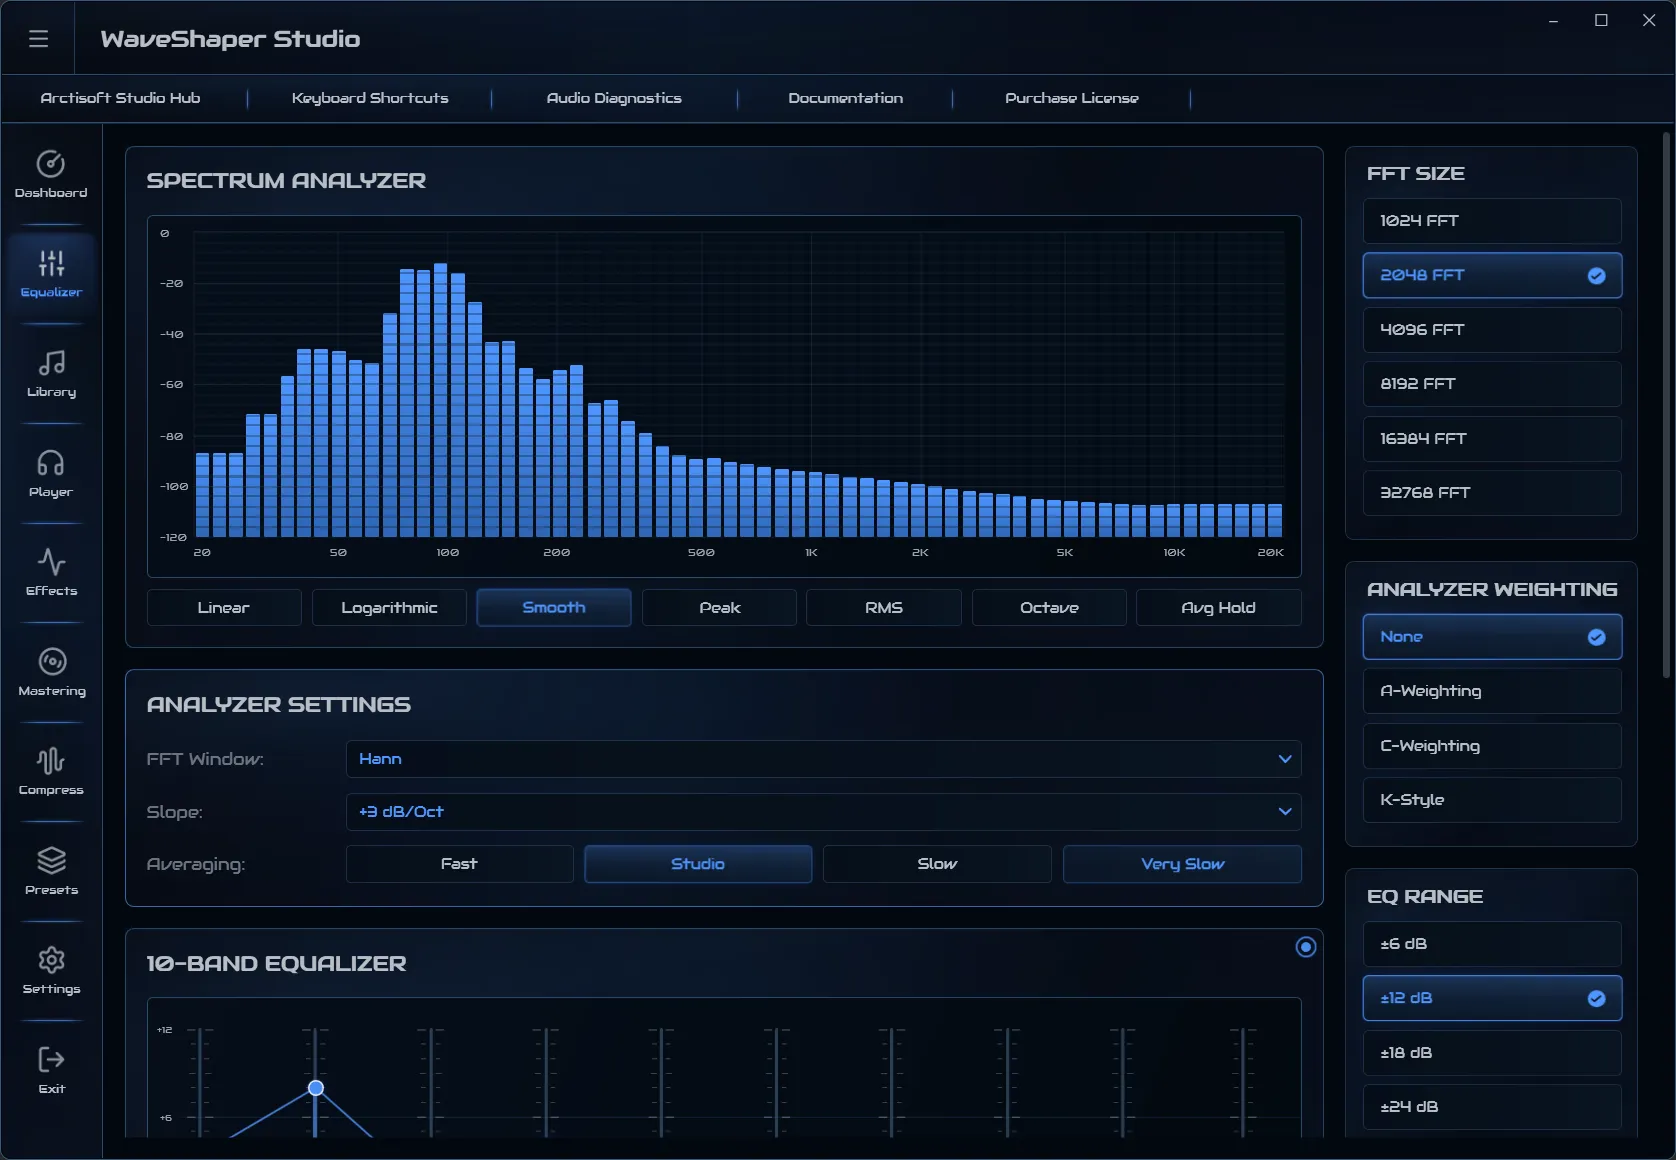Viewport: 1676px width, 1160px height.
Task: Choose 32768 FFT size
Action: pos(1492,493)
